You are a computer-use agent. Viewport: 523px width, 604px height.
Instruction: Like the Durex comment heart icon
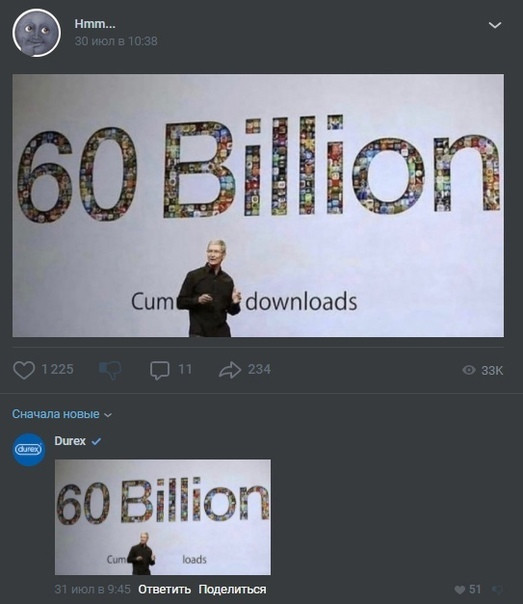coord(459,589)
